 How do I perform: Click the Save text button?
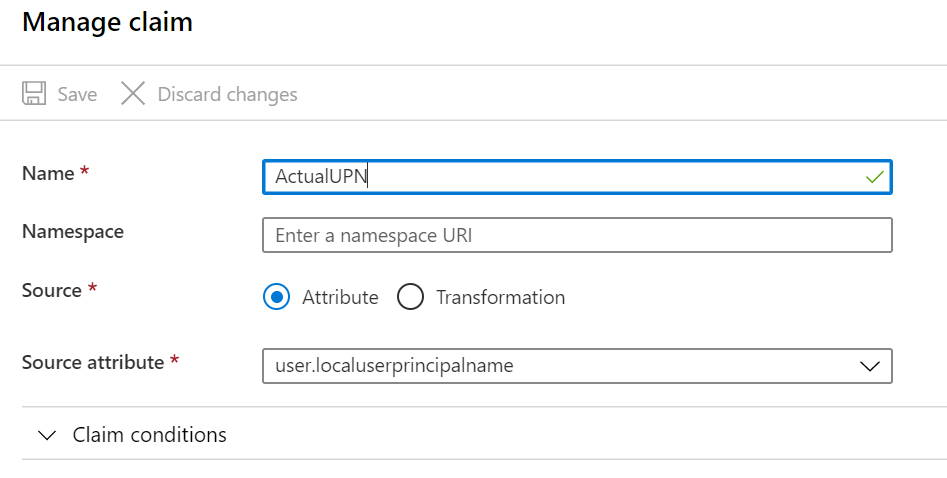pyautogui.click(x=77, y=94)
